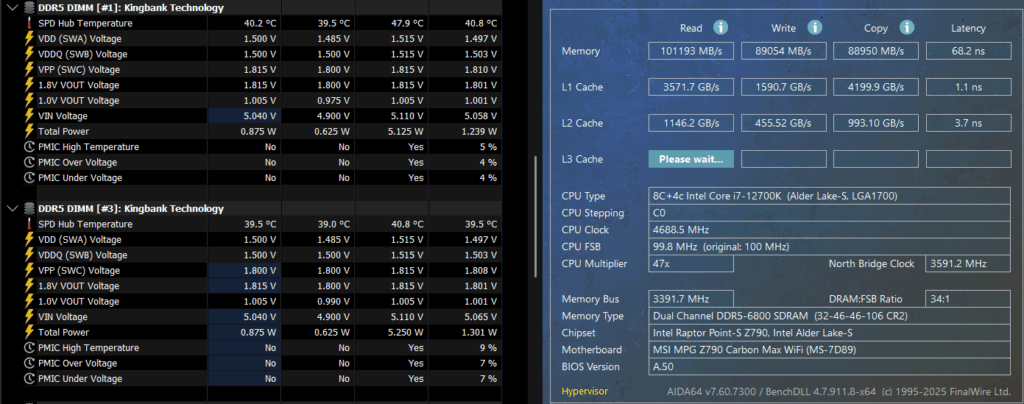
Task: Select DIMM #1 SPD Hub Temperature 47.9 °C maximum
Action: (393, 23)
